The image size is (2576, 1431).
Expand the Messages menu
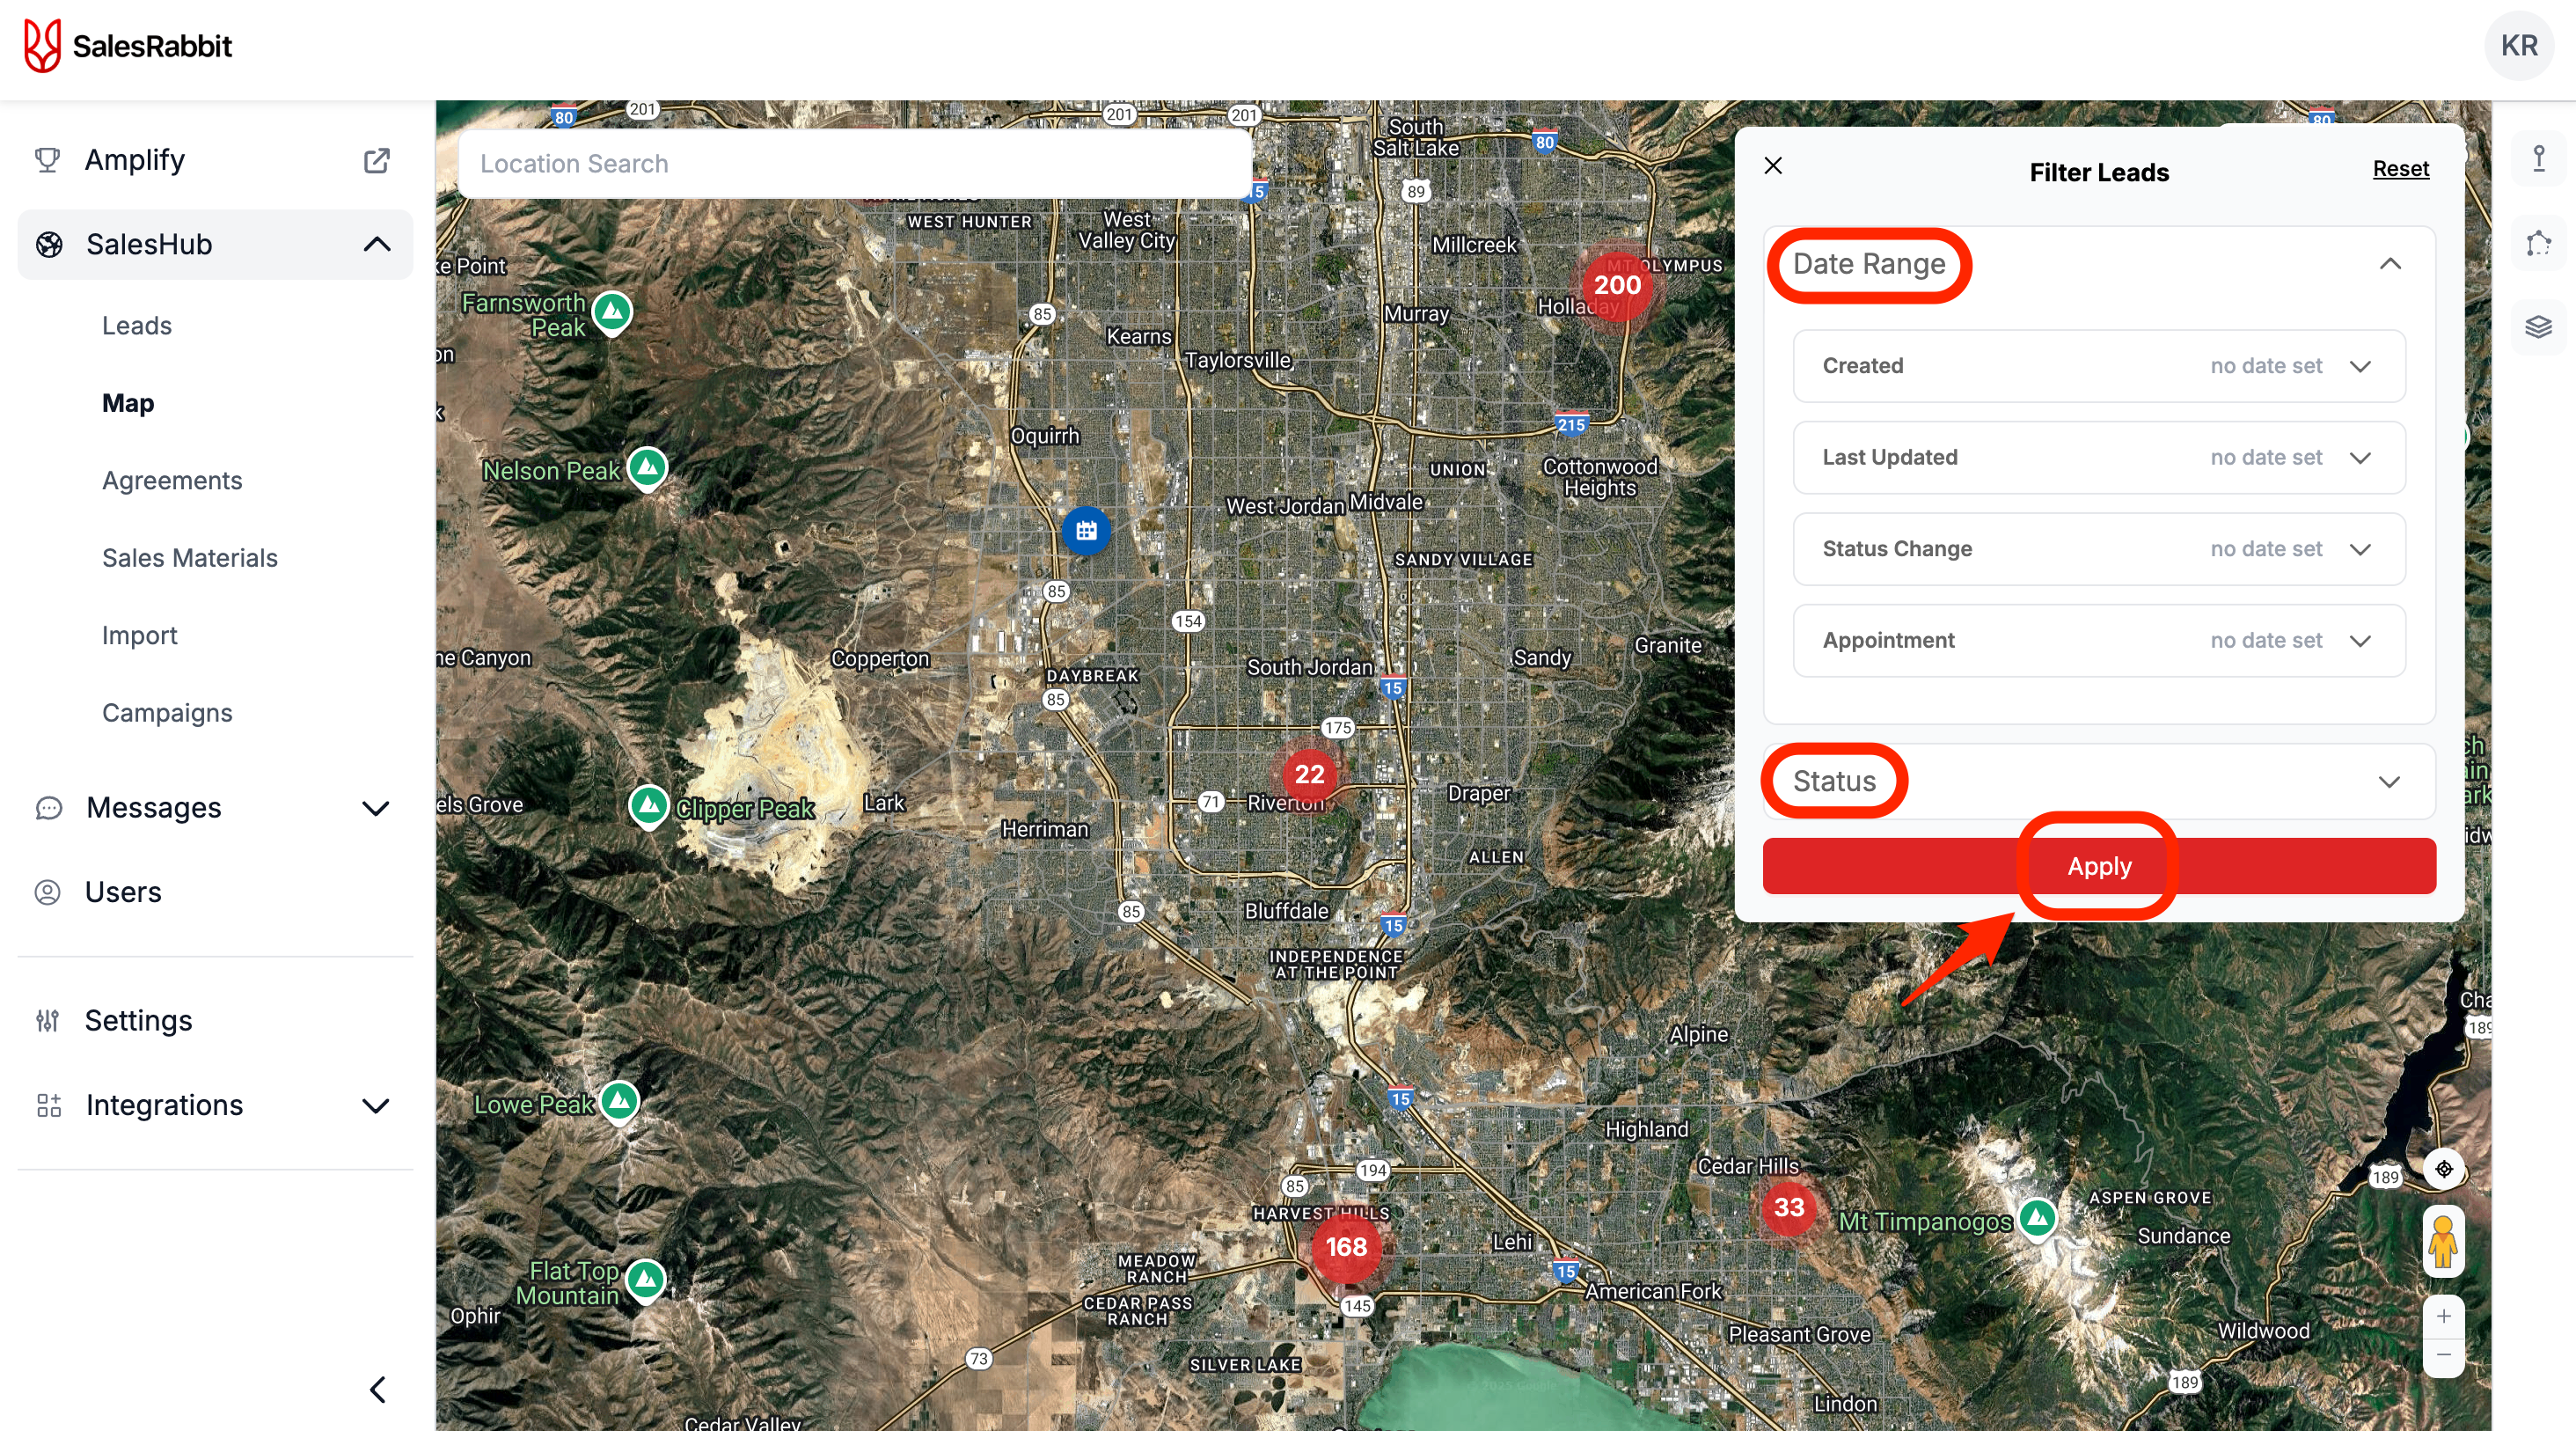(375, 808)
